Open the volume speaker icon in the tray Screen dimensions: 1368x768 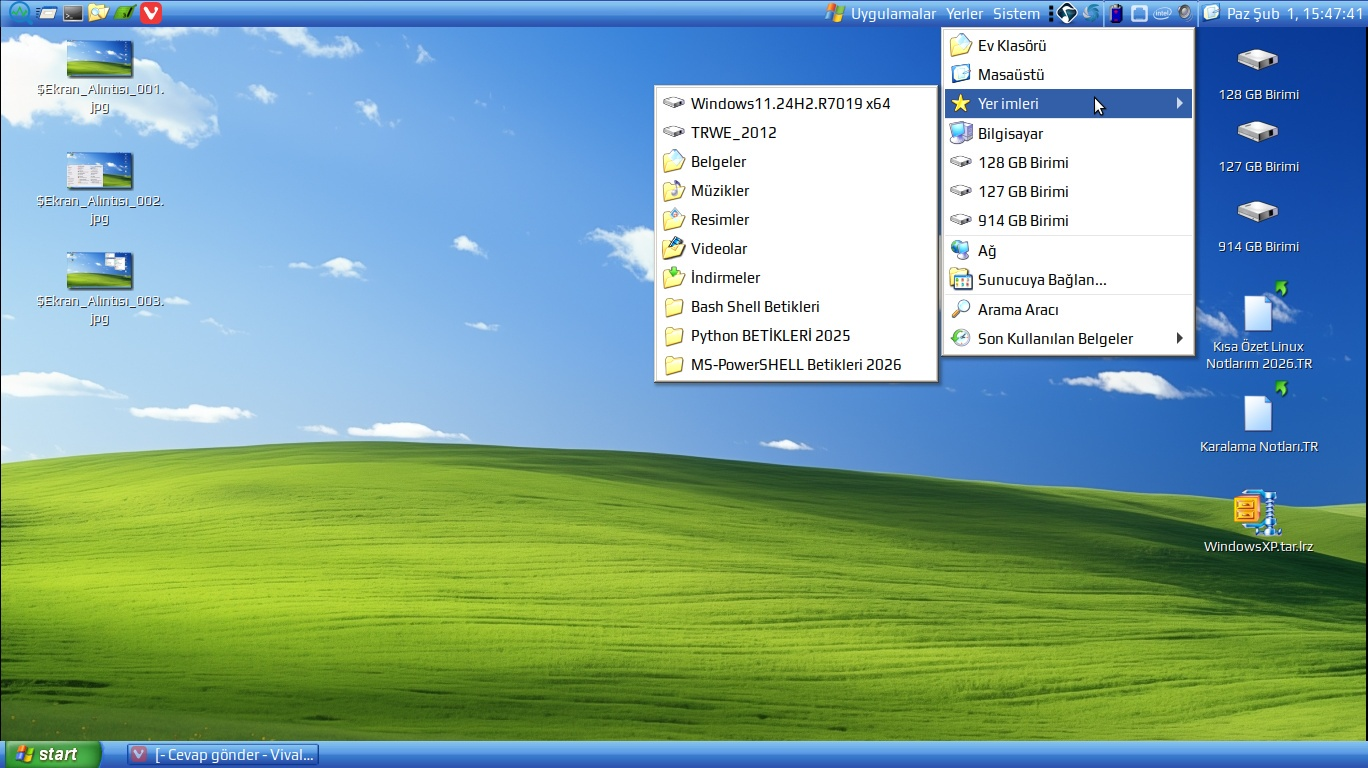pyautogui.click(x=1185, y=13)
